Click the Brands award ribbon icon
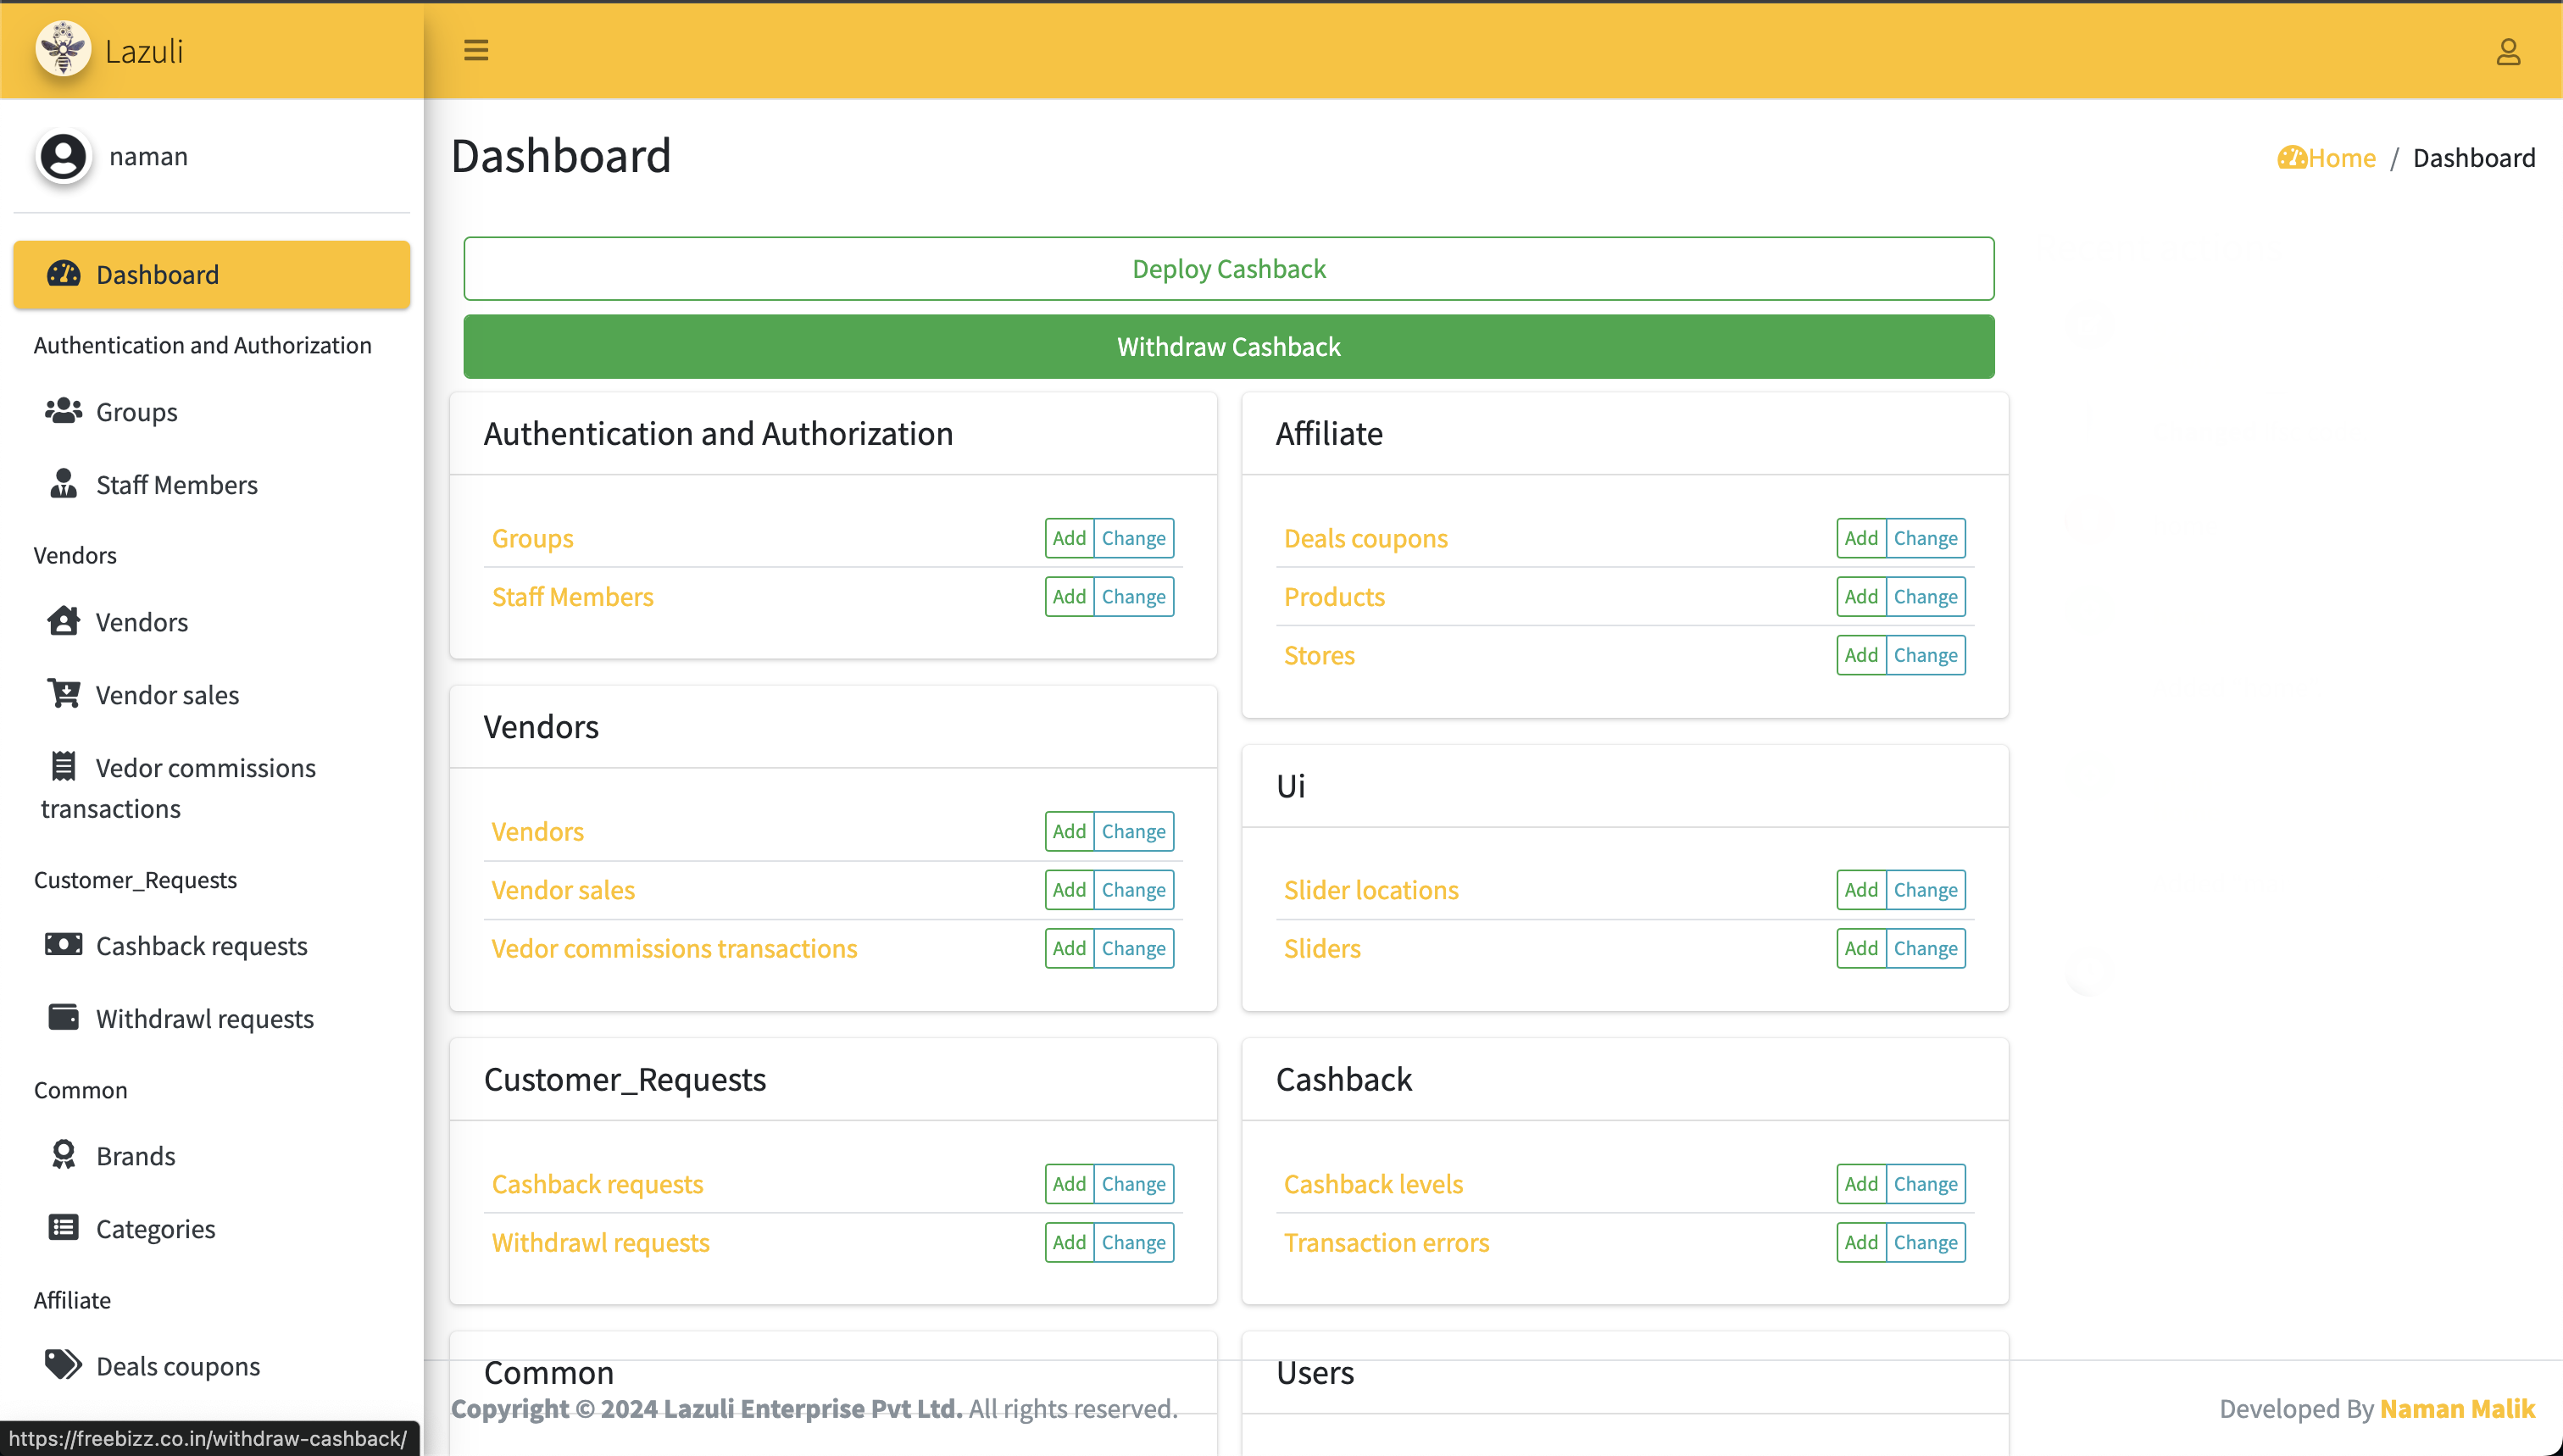 pyautogui.click(x=64, y=1154)
